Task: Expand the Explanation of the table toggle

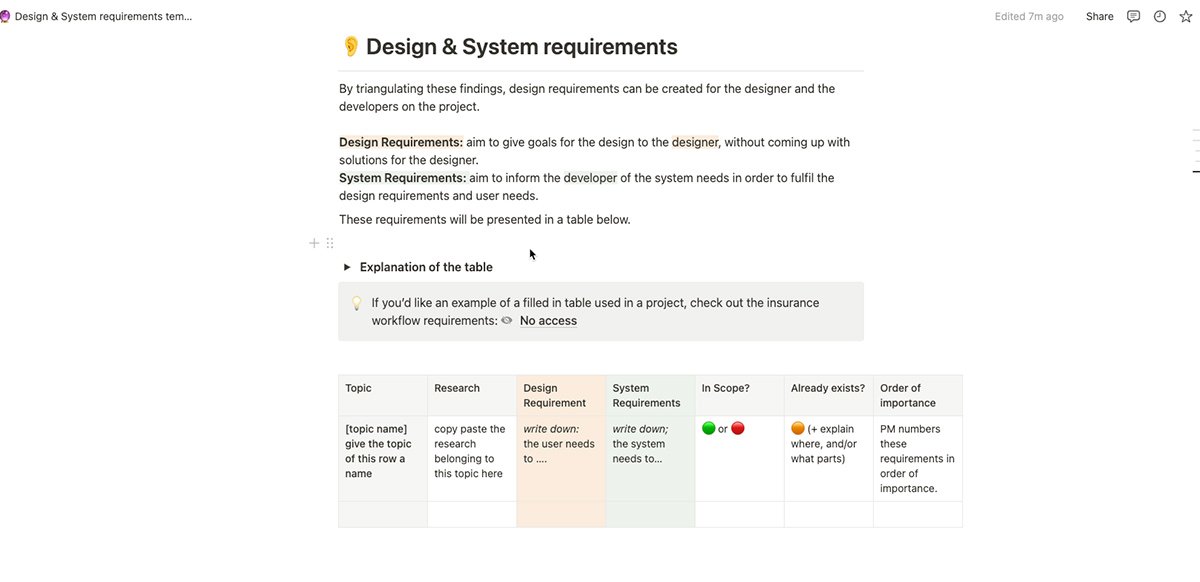Action: pos(347,267)
